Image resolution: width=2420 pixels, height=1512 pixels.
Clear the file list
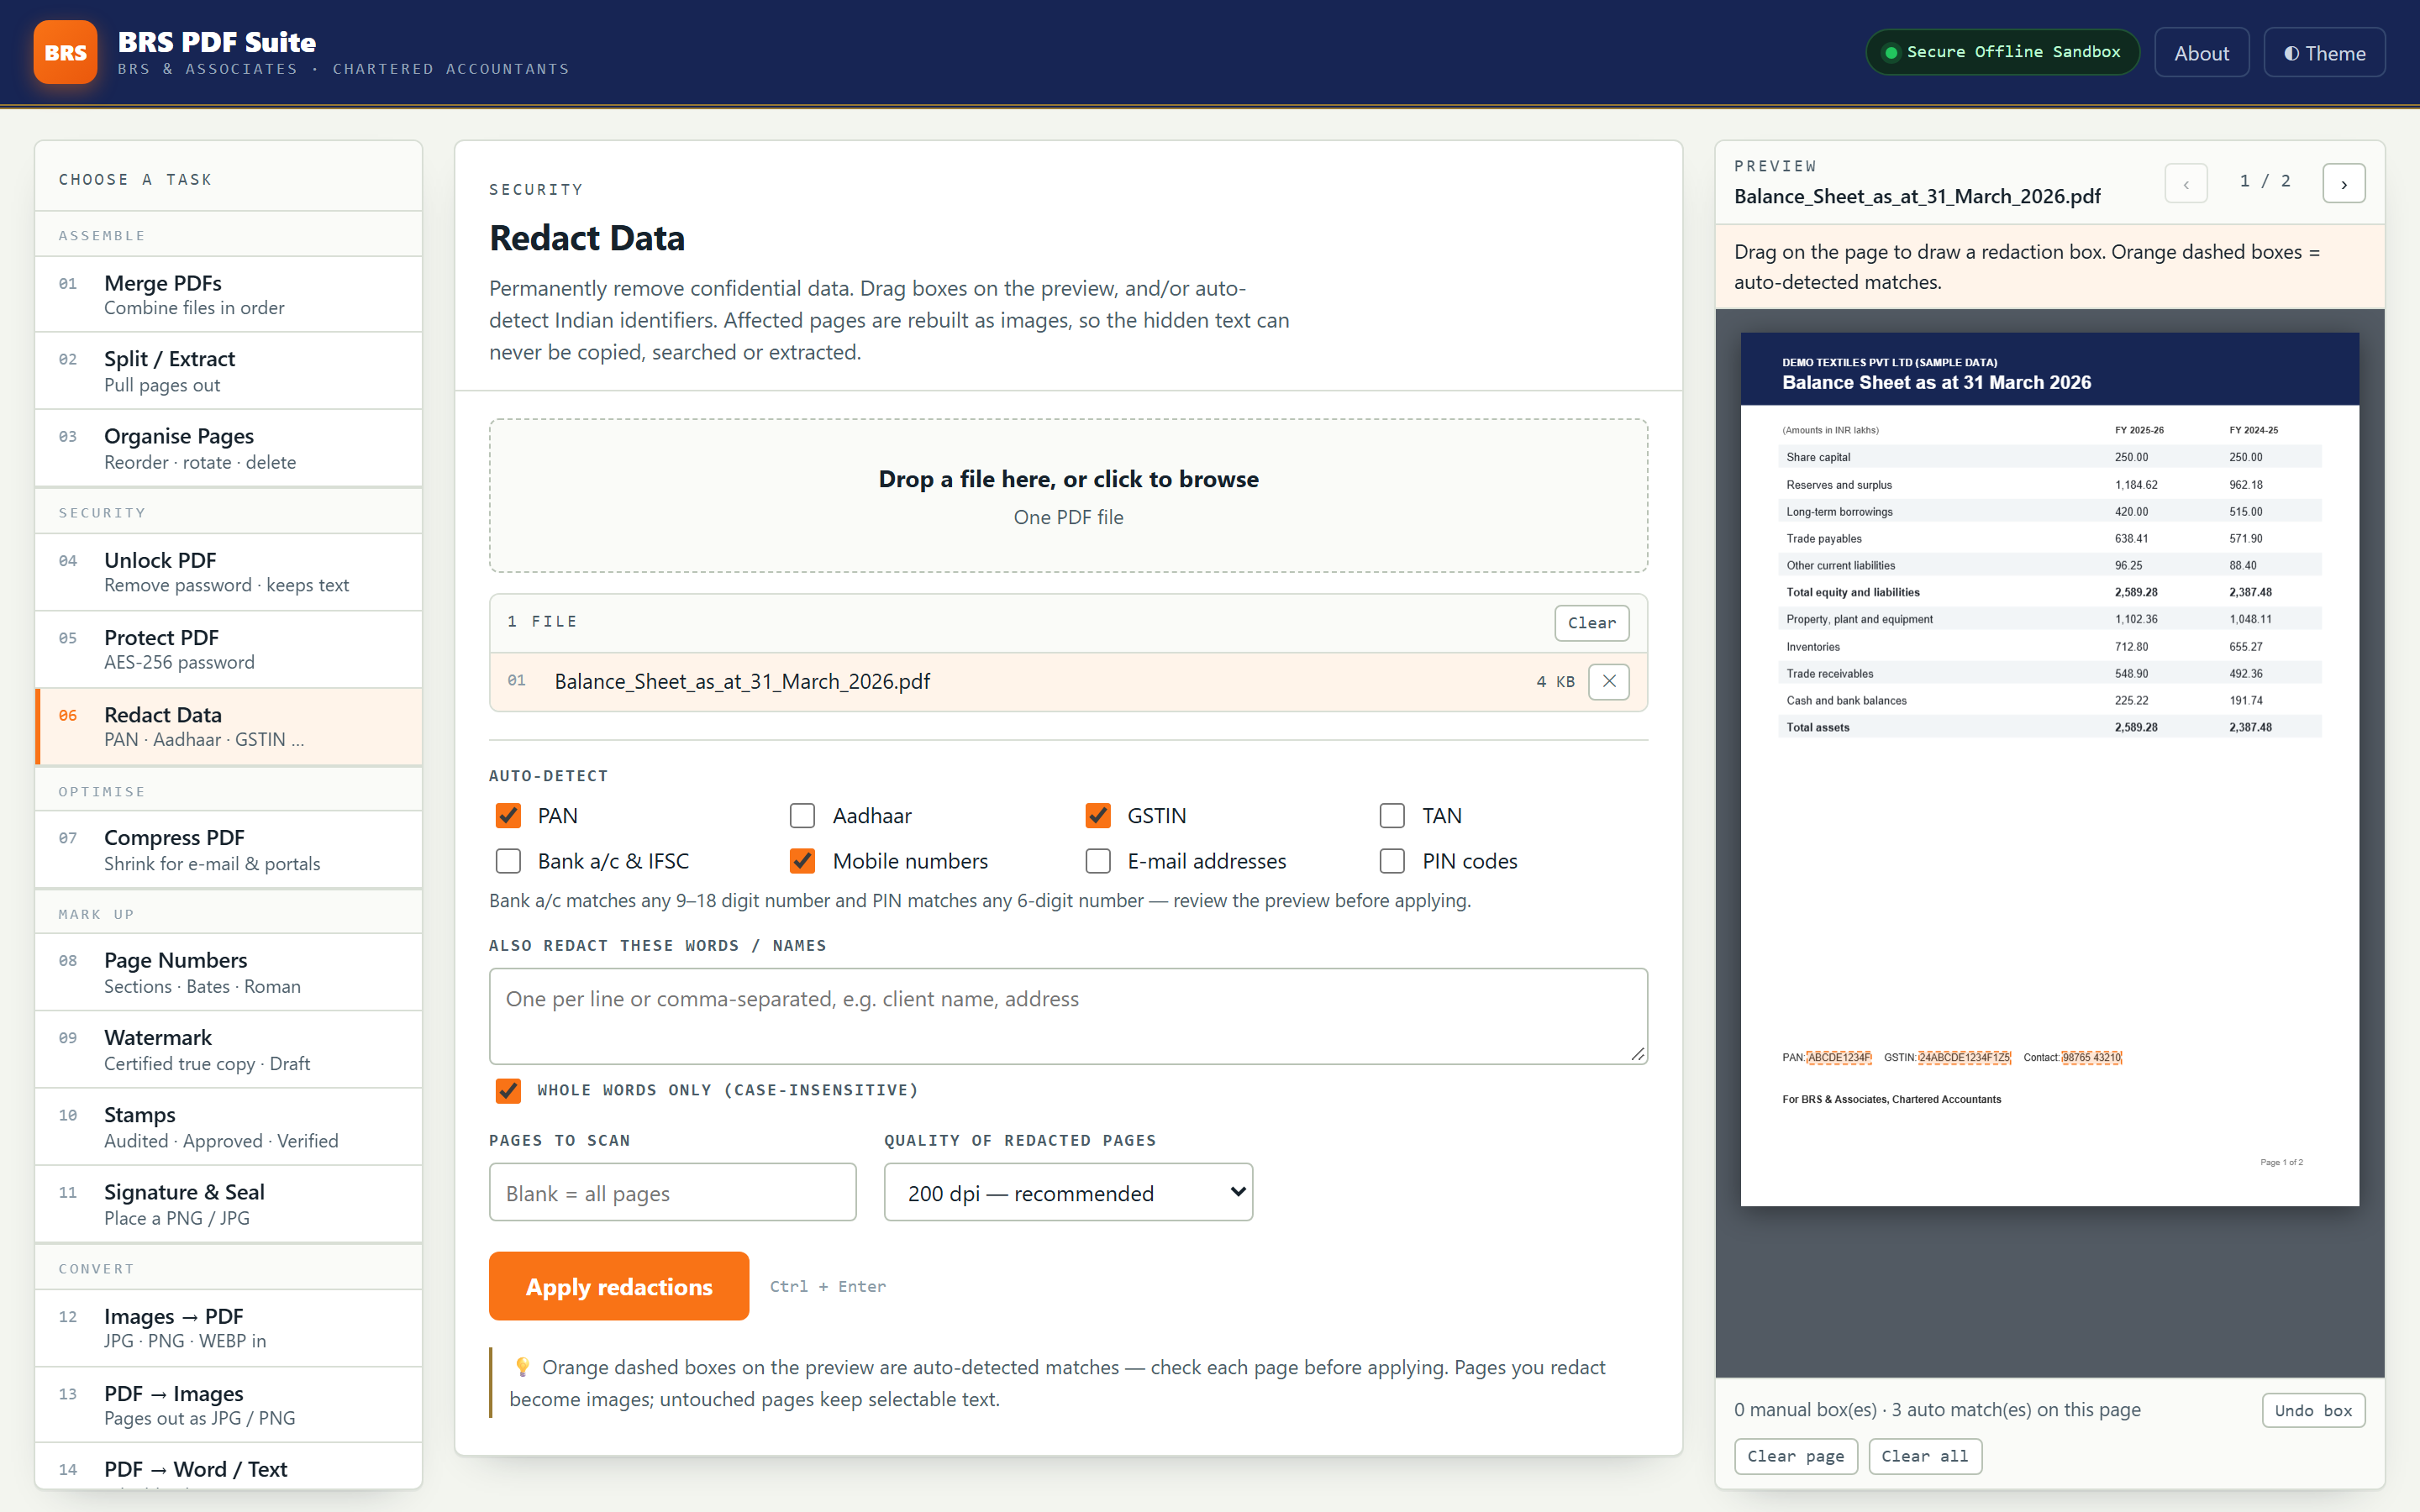[1591, 622]
